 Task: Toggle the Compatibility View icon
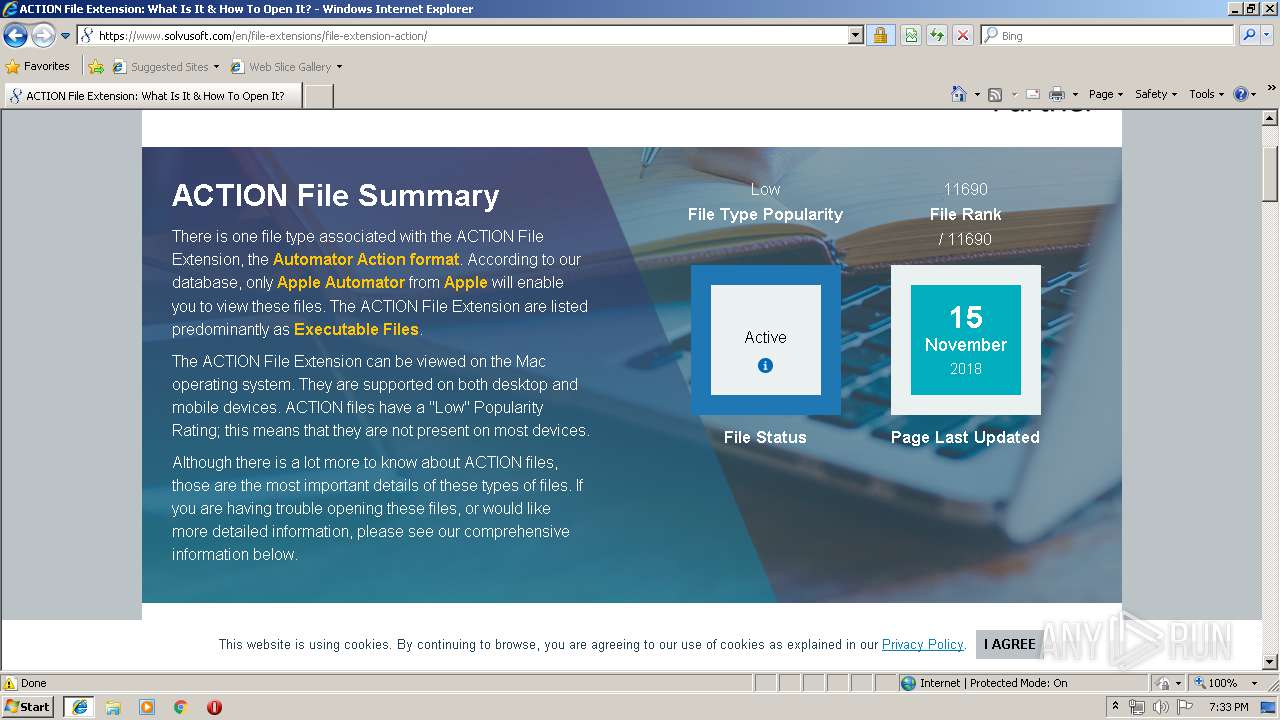coord(911,35)
